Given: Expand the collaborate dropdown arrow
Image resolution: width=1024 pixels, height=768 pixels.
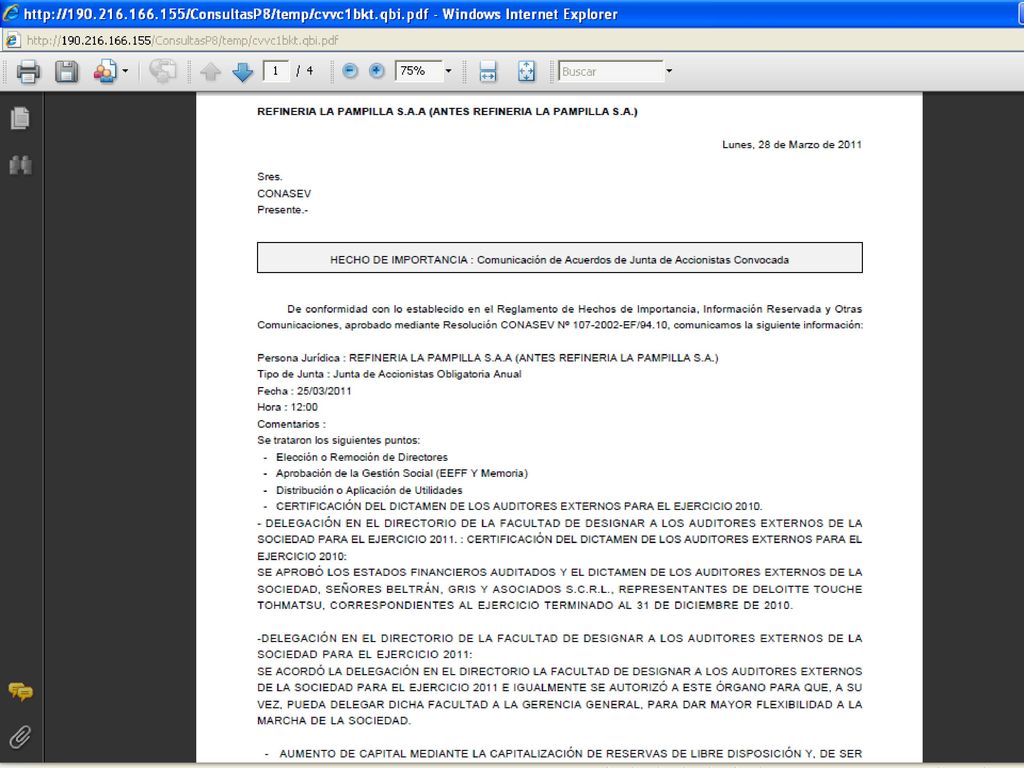Looking at the screenshot, I should (x=125, y=71).
